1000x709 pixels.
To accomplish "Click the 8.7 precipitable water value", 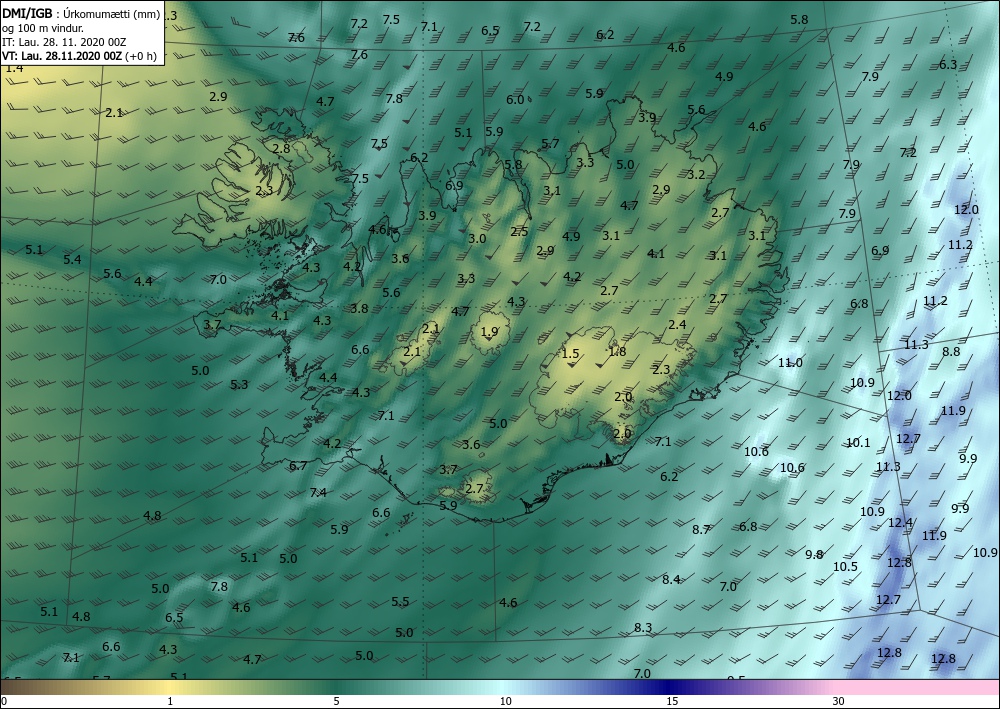I will click(x=701, y=529).
